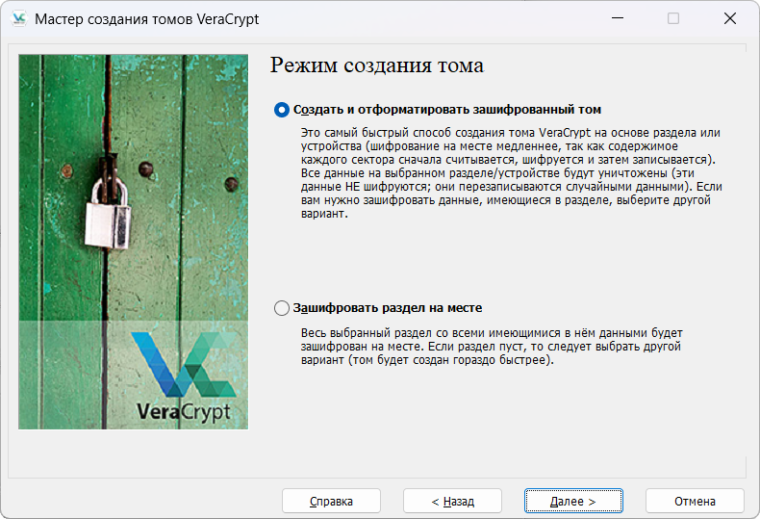Go back with the '< Назад' button
Screen dimensions: 760x519
[x=452, y=501]
